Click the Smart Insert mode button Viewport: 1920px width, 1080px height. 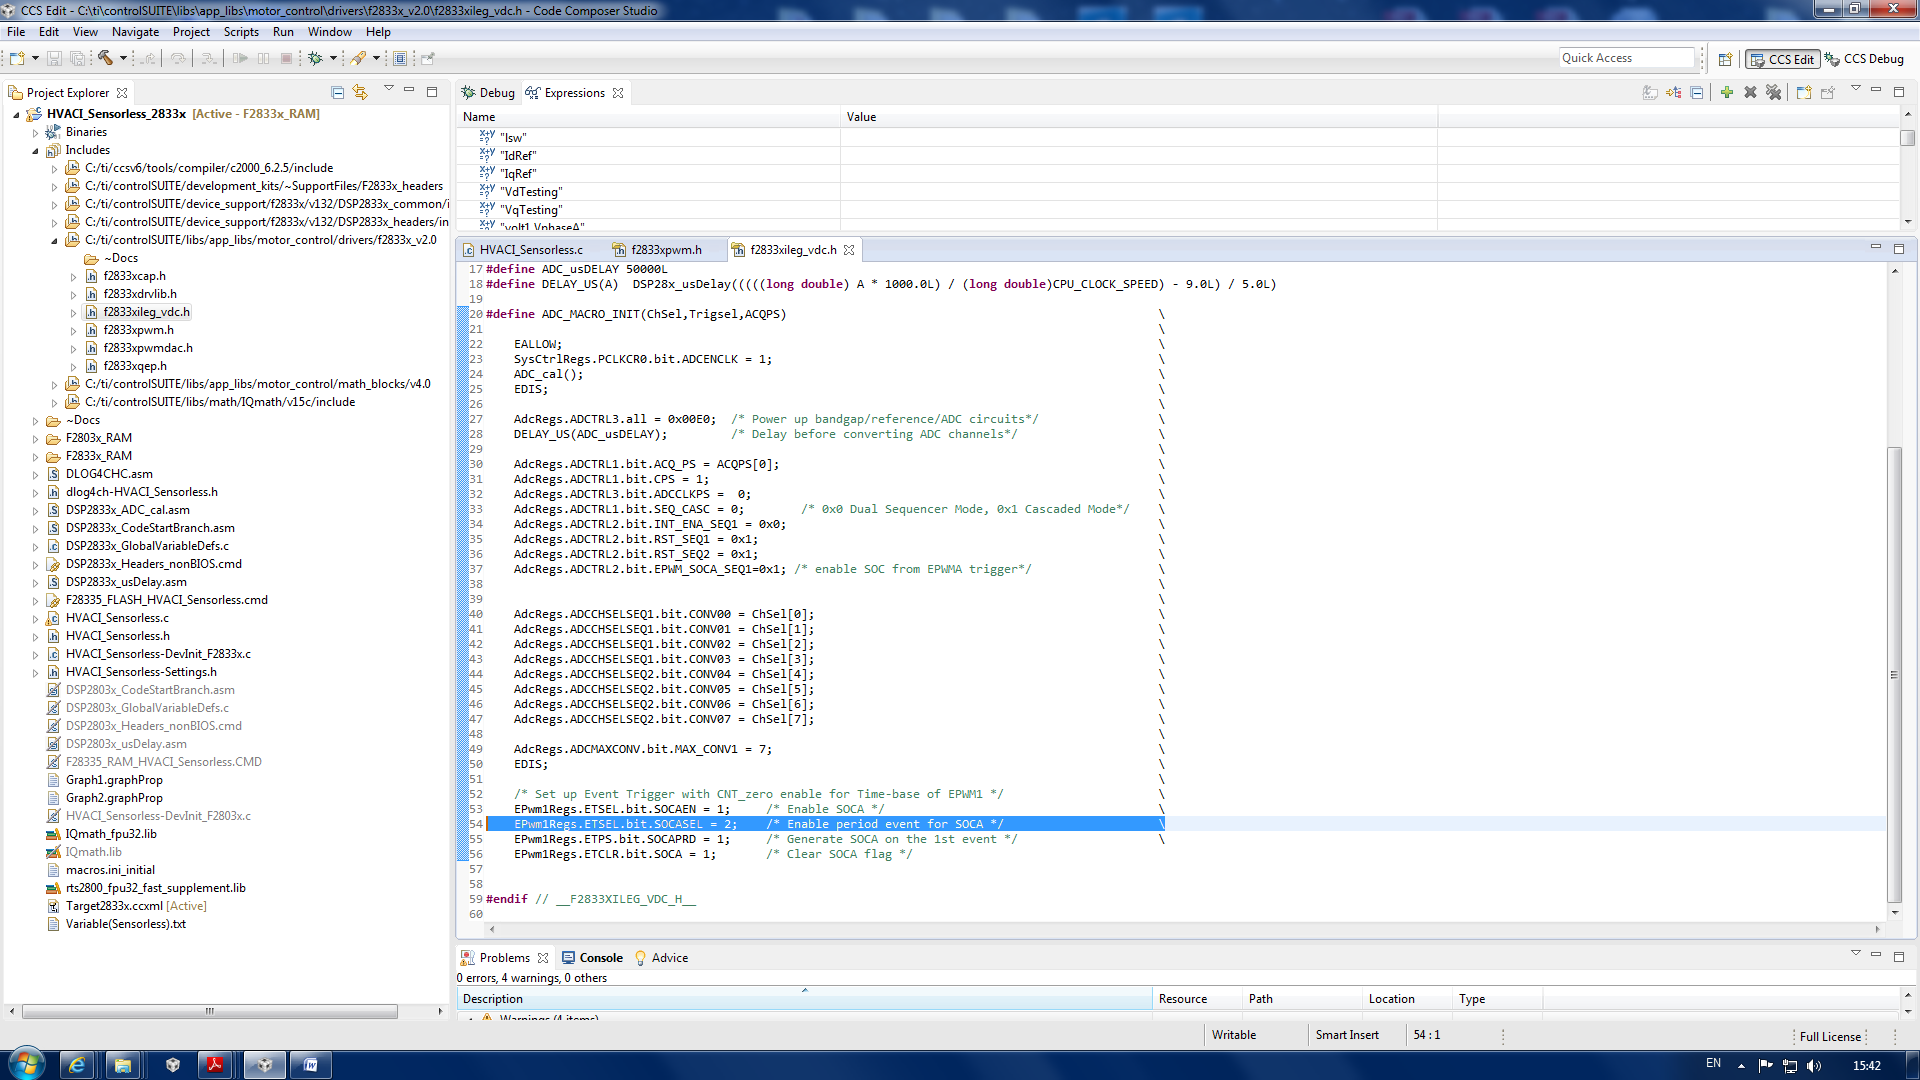point(1346,1034)
